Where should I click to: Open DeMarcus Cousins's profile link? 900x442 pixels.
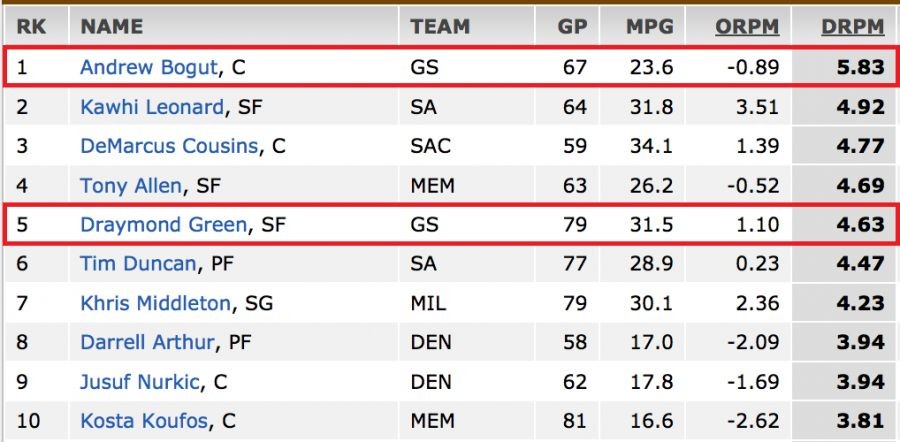pyautogui.click(x=169, y=146)
